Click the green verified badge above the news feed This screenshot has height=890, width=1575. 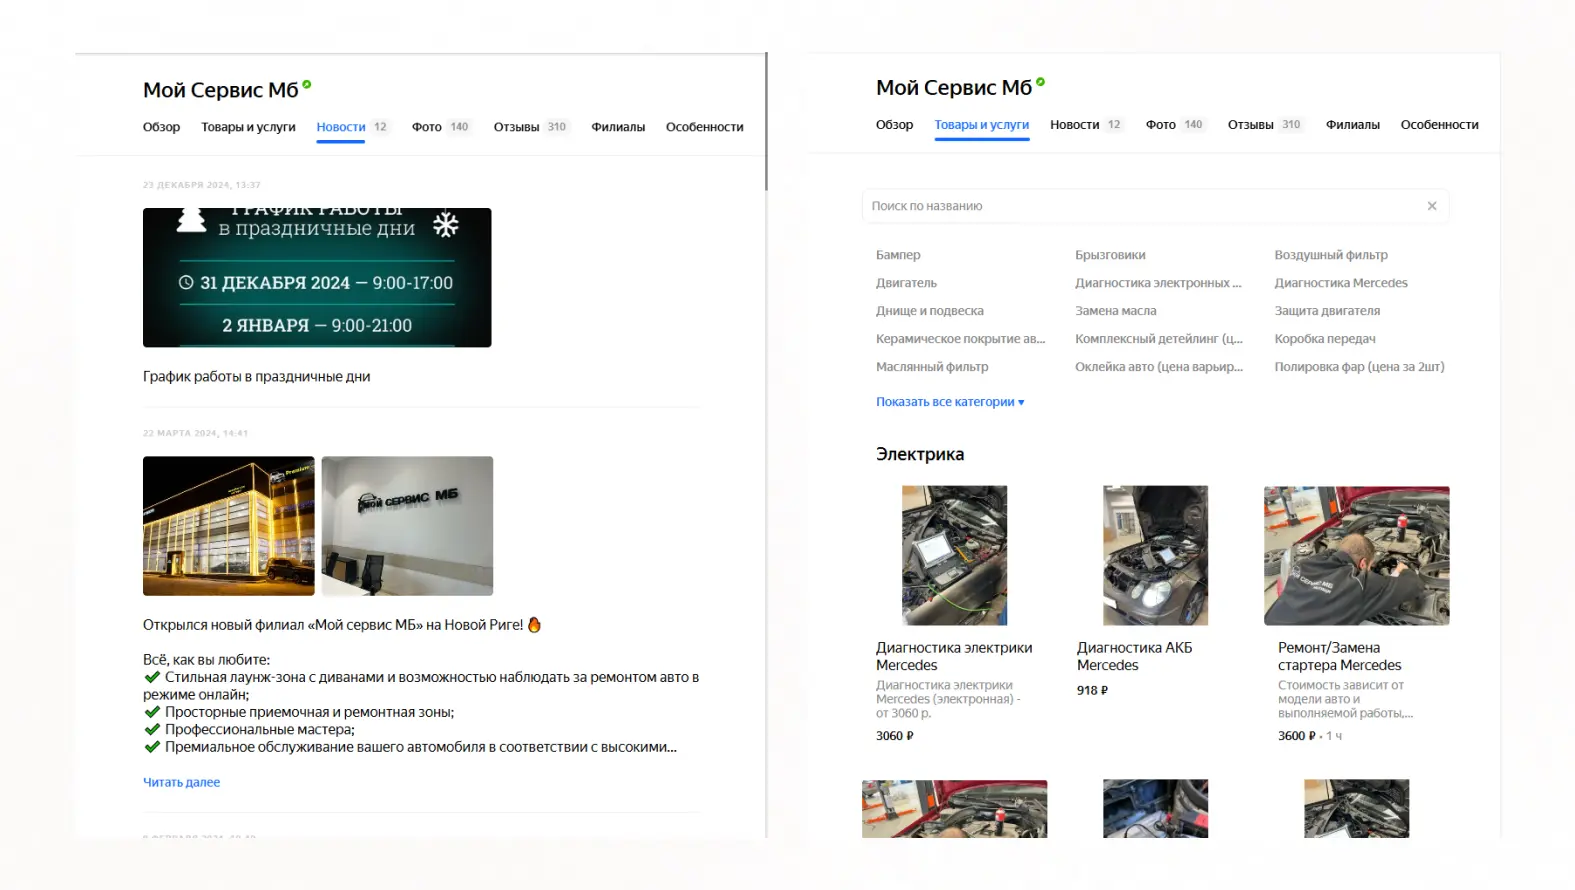307,85
